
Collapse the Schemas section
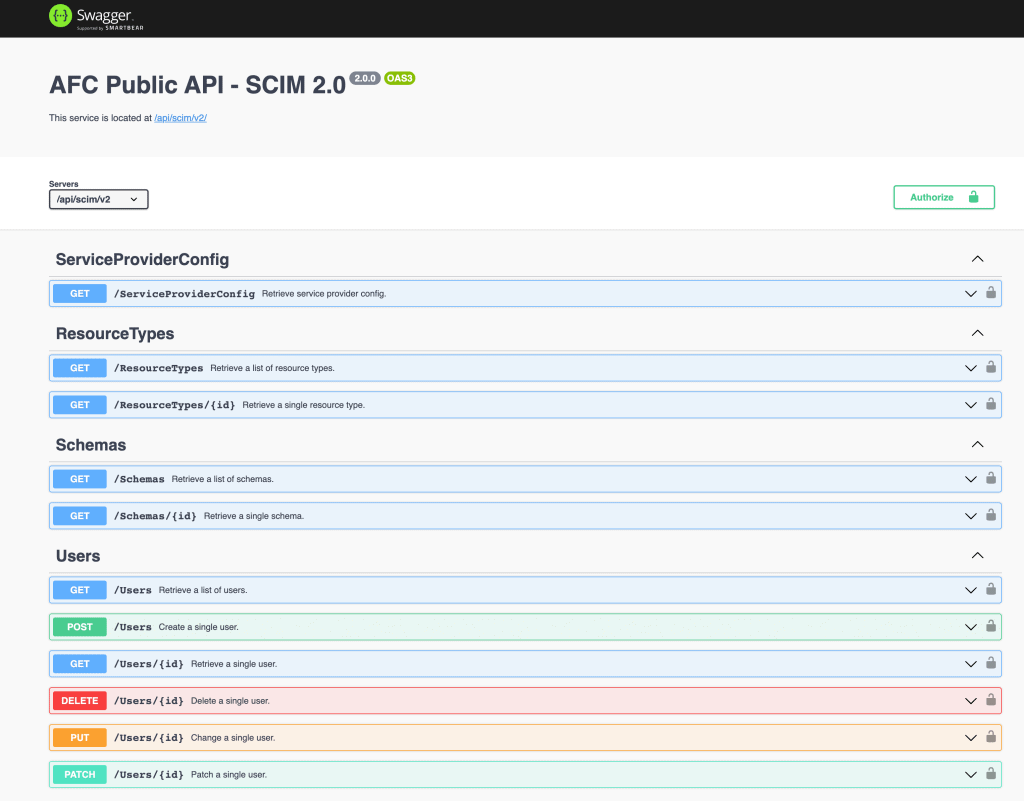[x=977, y=444]
